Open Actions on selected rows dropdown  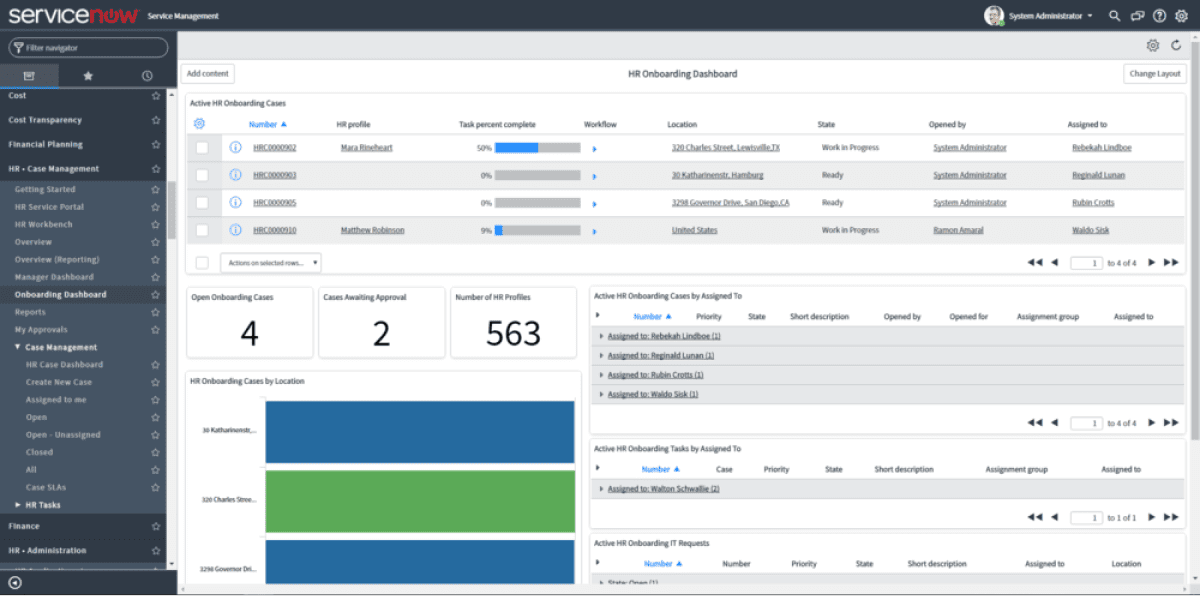click(271, 263)
